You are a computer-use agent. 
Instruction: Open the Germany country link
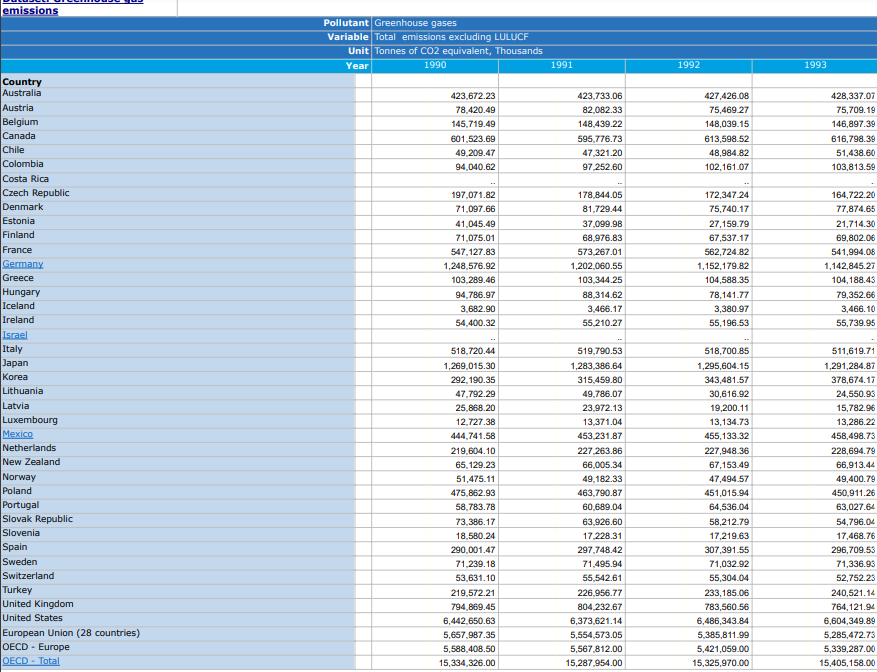point(22,264)
